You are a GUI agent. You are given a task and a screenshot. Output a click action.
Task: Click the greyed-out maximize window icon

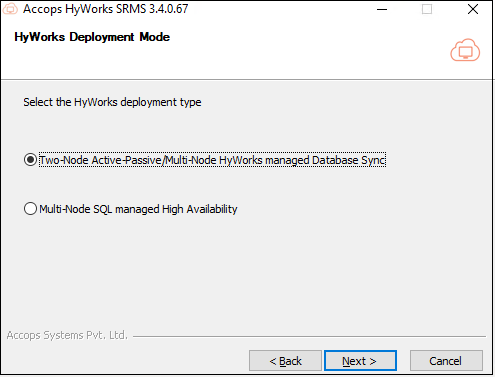click(x=427, y=9)
